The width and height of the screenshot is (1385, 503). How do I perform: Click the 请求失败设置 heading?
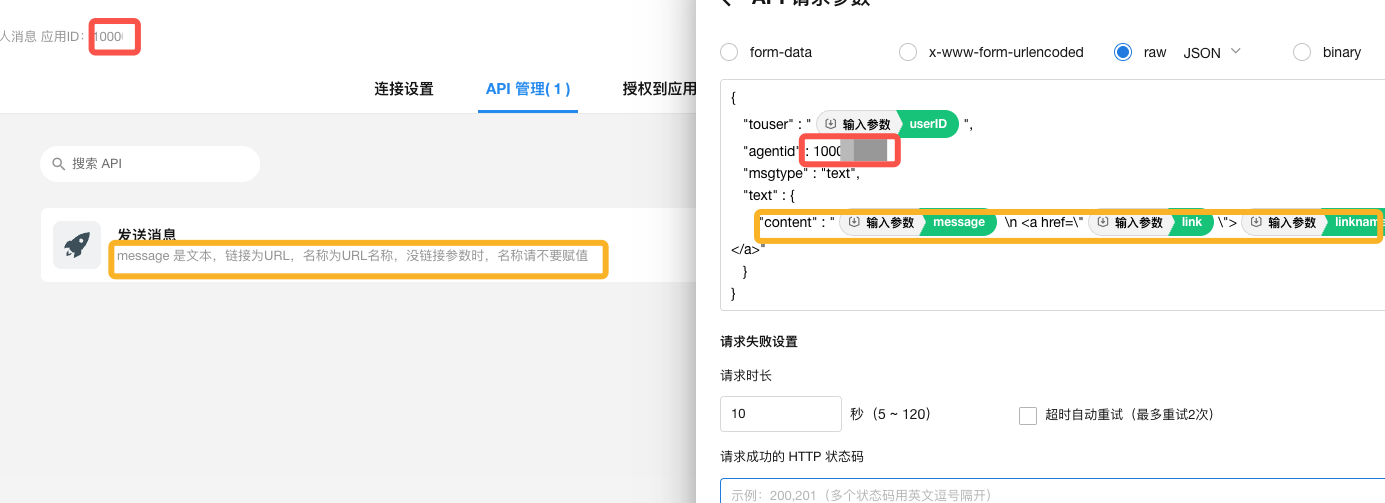tap(759, 342)
